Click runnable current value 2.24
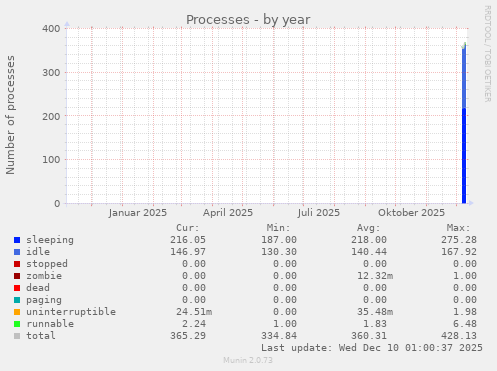497x371 pixels. (194, 324)
